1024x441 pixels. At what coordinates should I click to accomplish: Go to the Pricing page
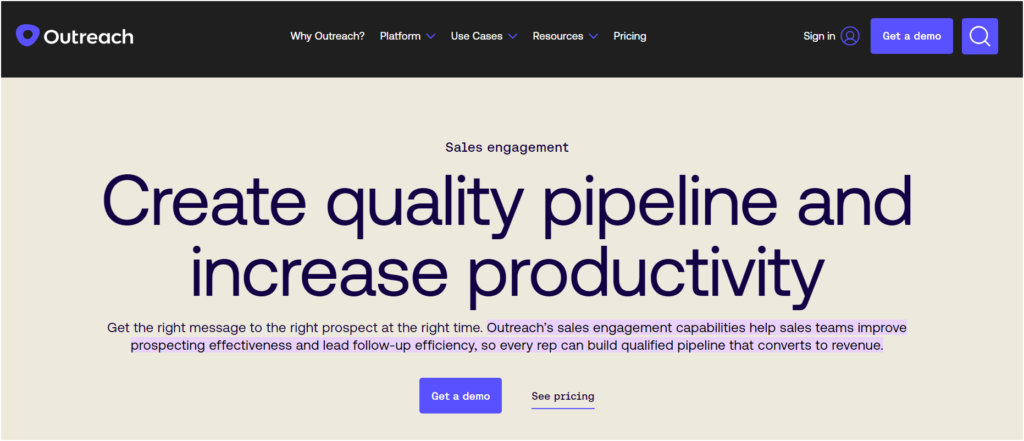pos(630,36)
